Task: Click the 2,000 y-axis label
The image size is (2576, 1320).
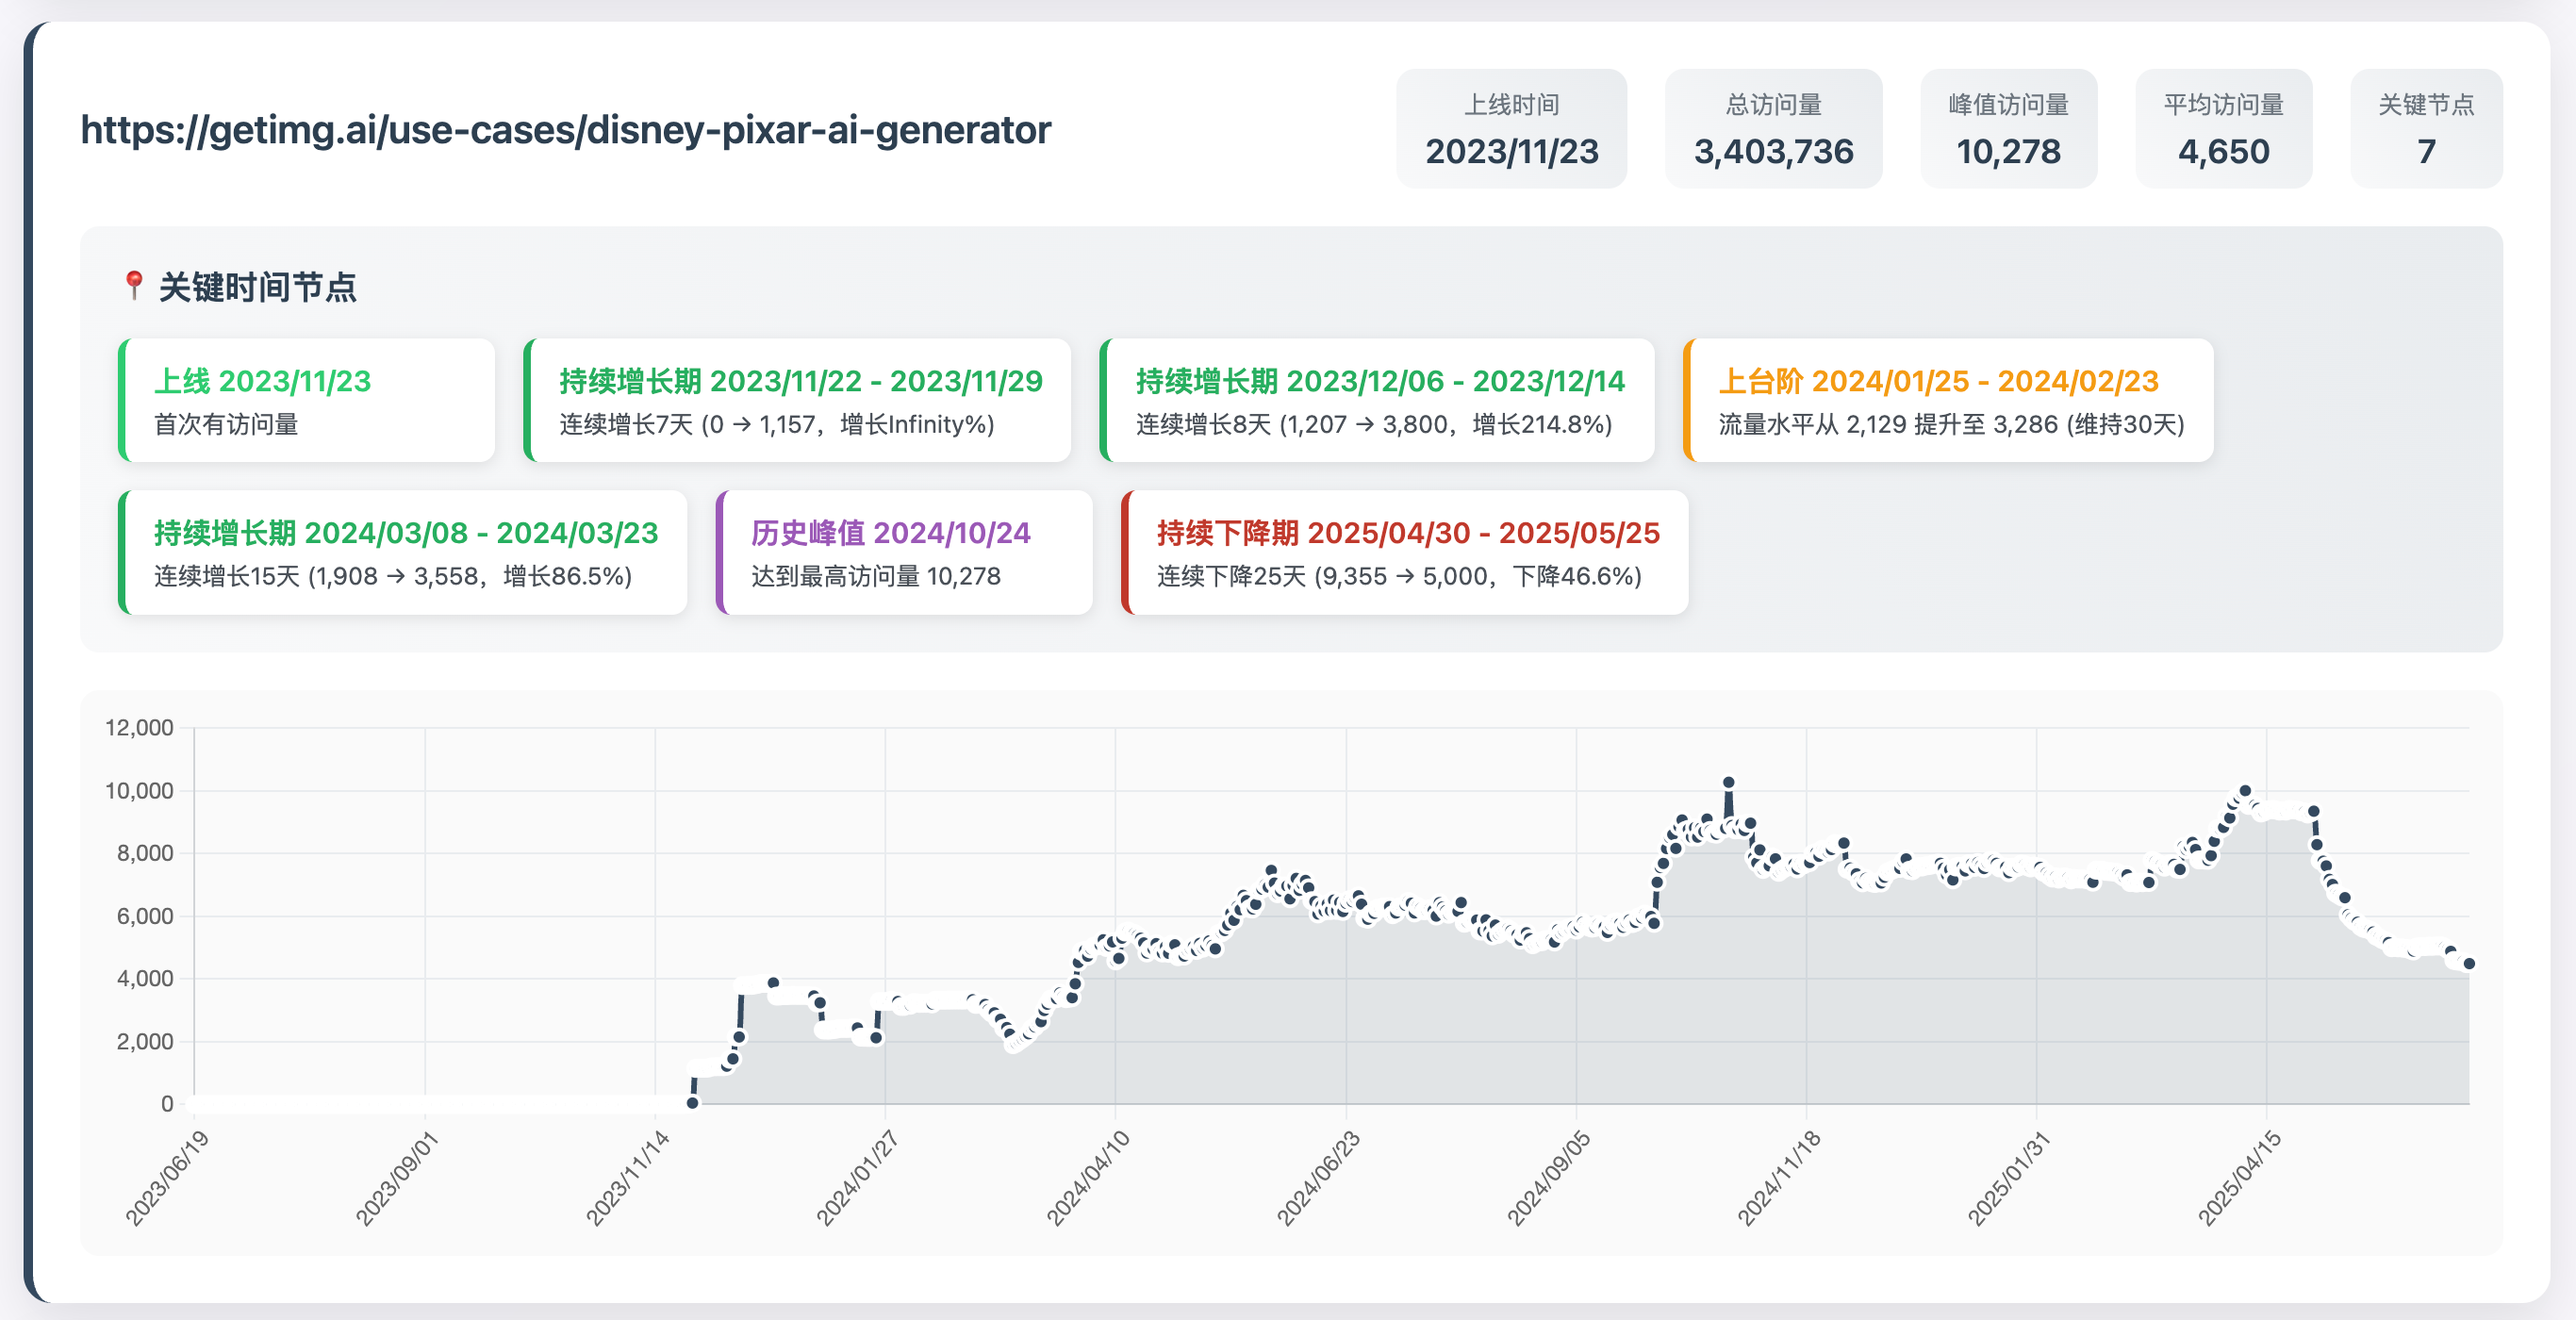Action: [145, 1041]
